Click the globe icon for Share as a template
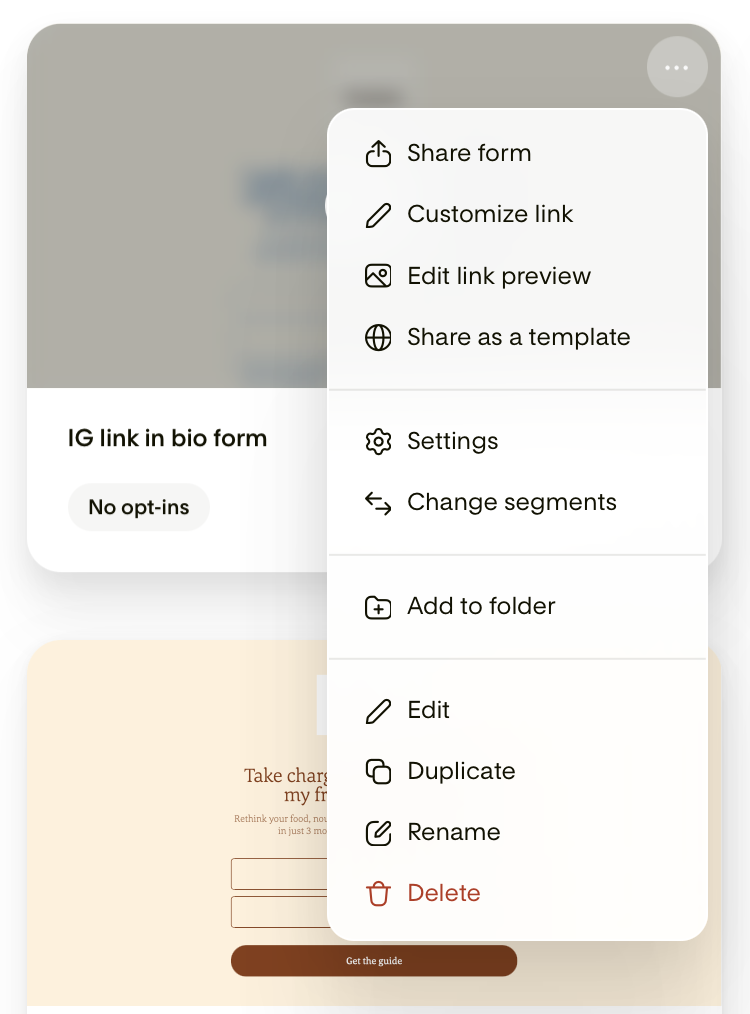Viewport: 750px width, 1014px height. tap(378, 338)
